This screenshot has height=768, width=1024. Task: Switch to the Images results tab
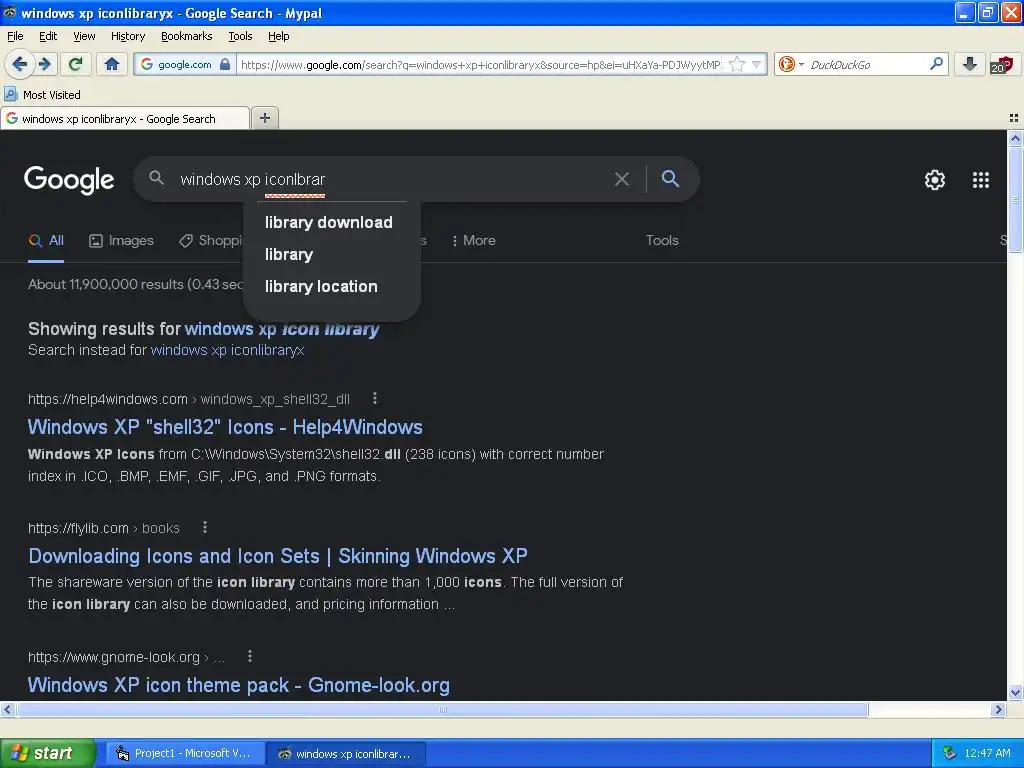[x=121, y=240]
